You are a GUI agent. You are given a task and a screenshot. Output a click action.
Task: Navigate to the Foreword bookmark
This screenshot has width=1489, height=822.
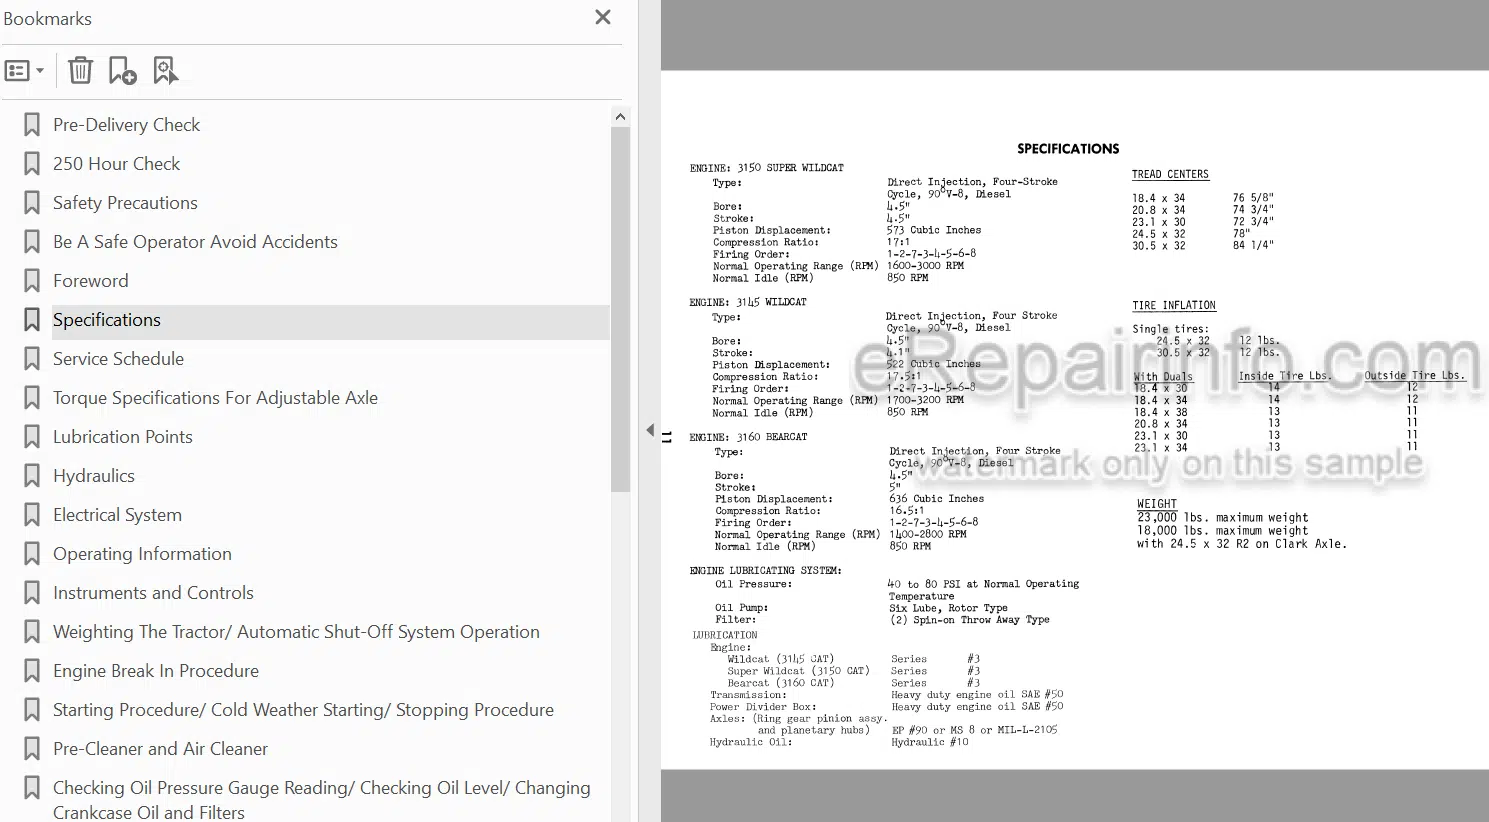pos(90,281)
